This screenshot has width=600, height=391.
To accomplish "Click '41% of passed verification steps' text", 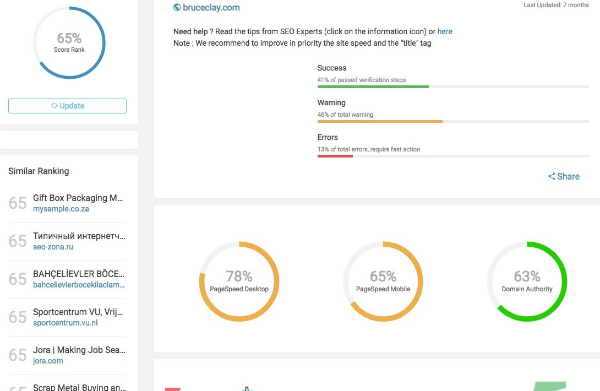I will [362, 80].
